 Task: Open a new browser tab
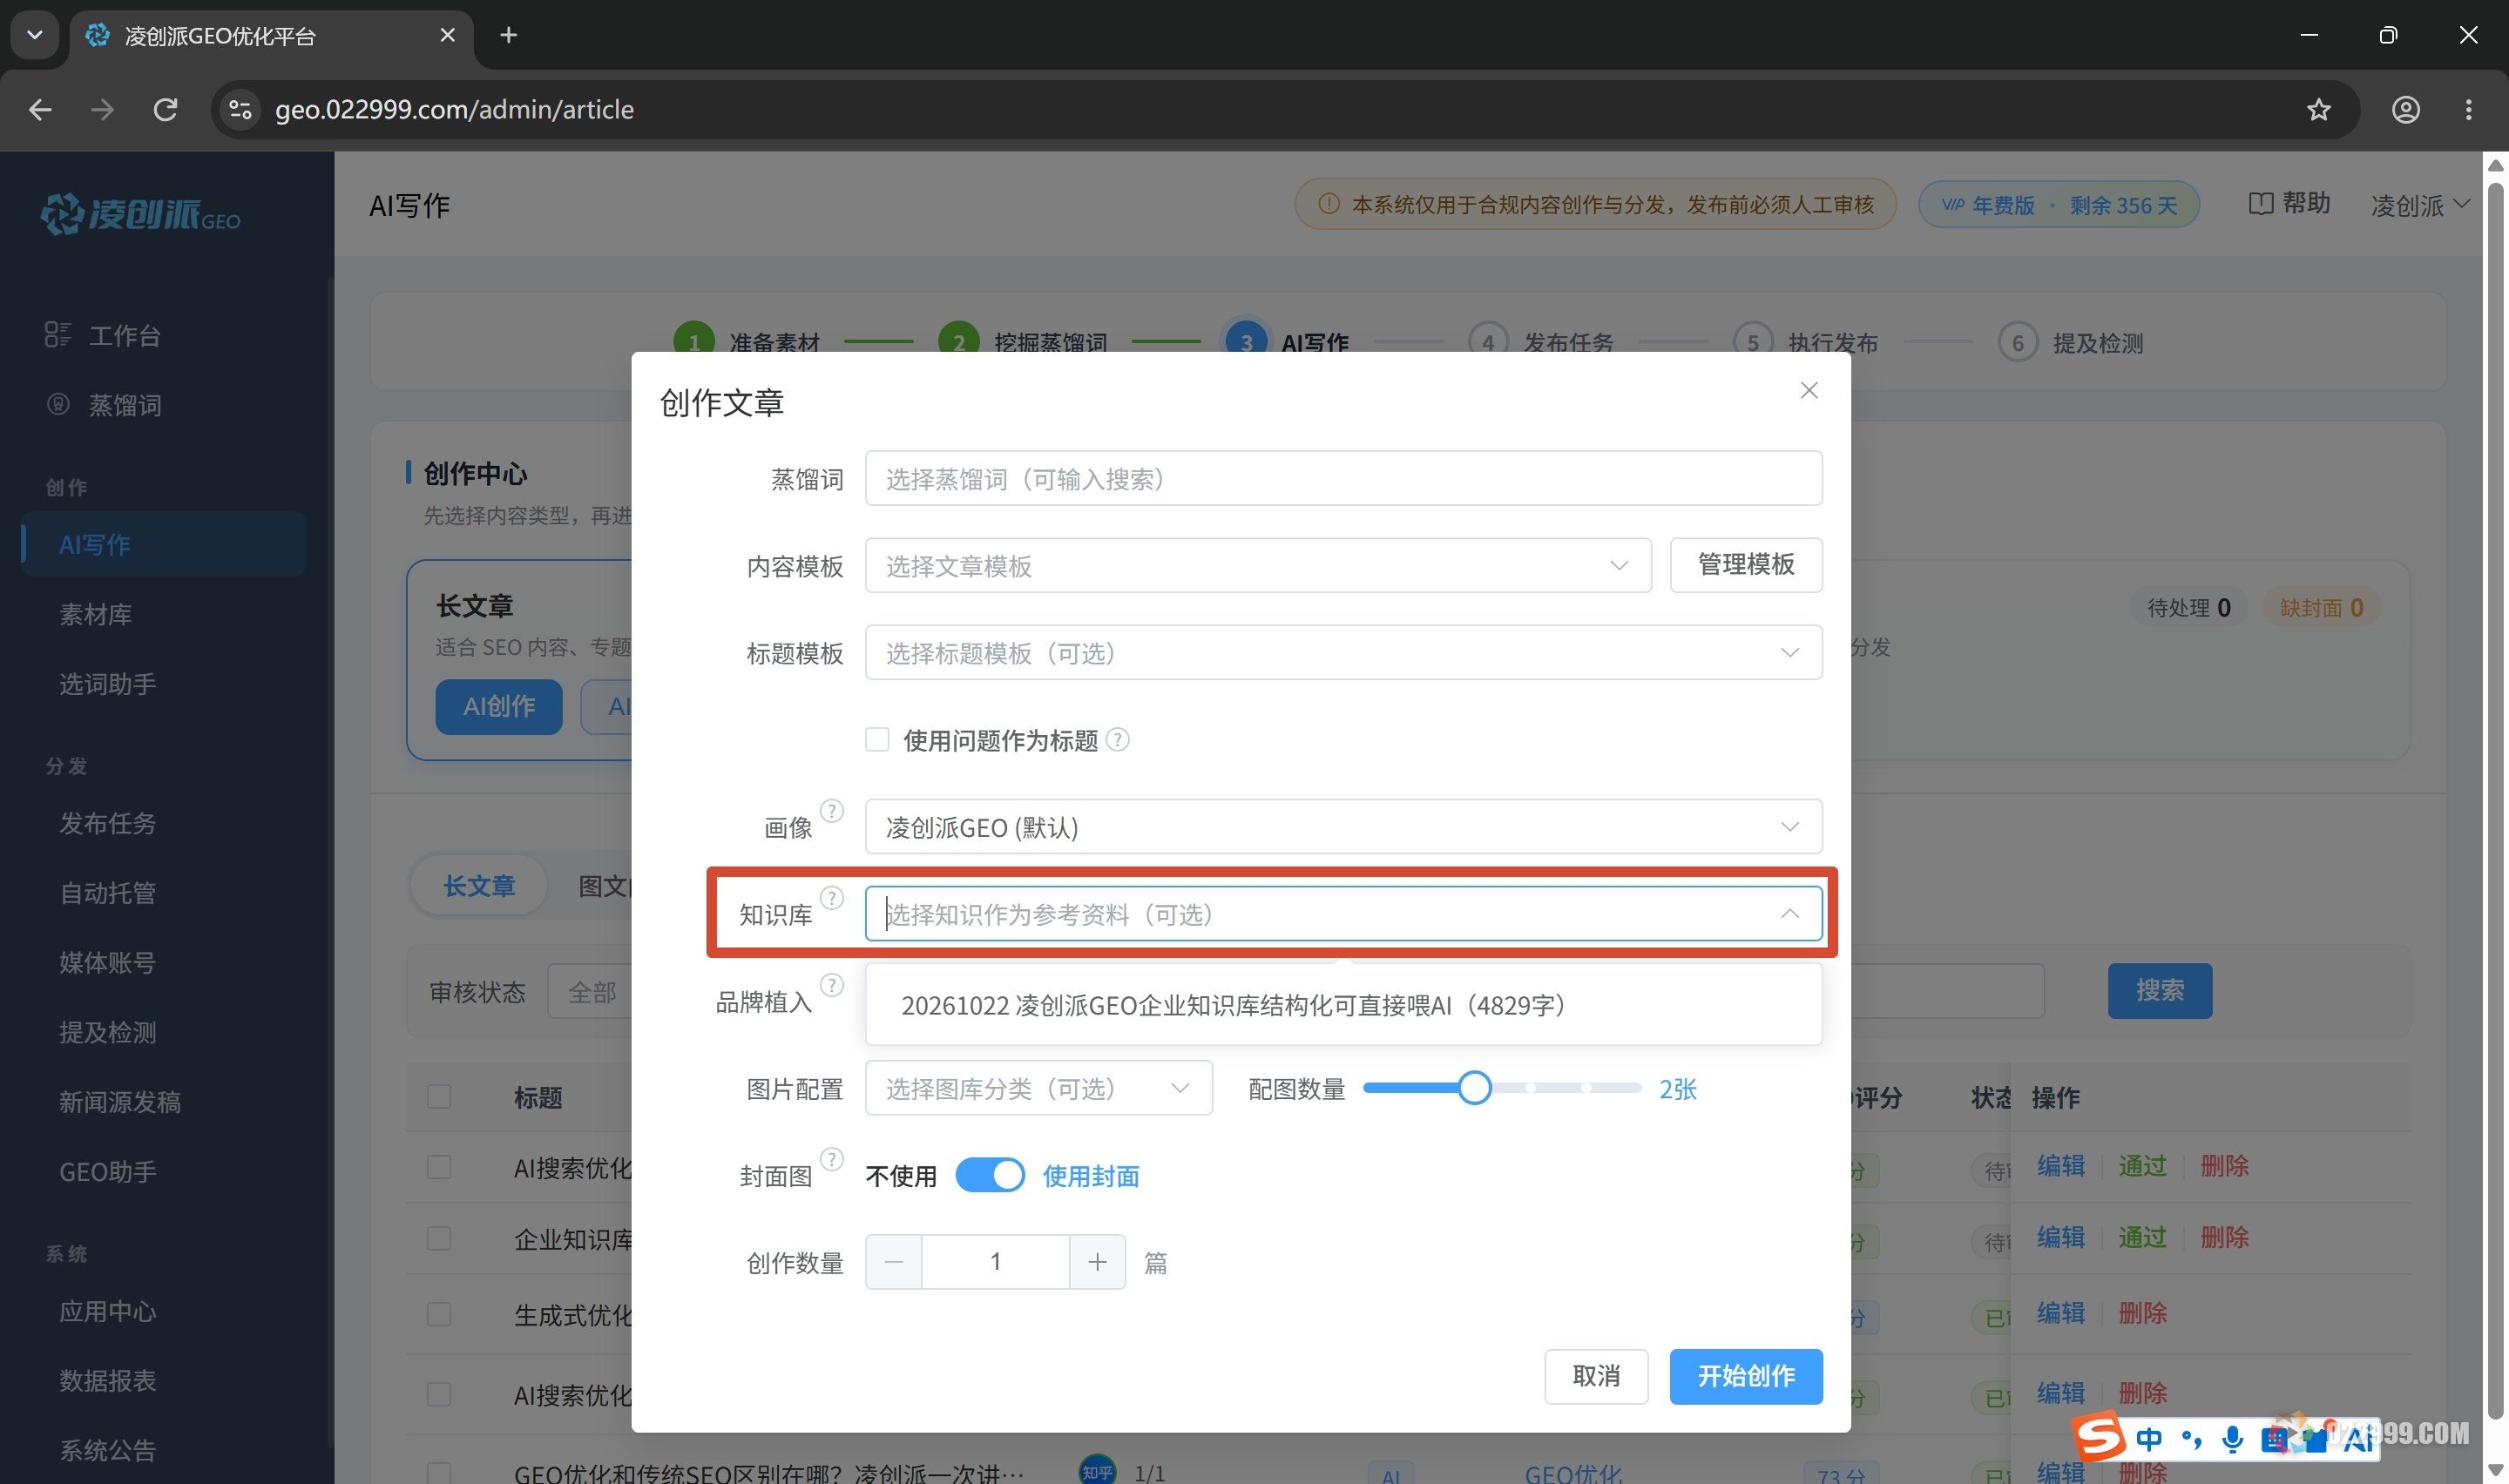pyautogui.click(x=508, y=35)
